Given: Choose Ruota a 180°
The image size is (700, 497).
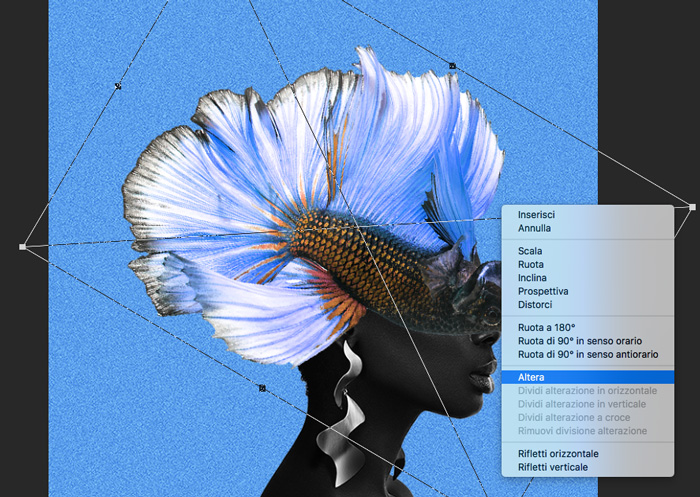Looking at the screenshot, I should (588, 327).
